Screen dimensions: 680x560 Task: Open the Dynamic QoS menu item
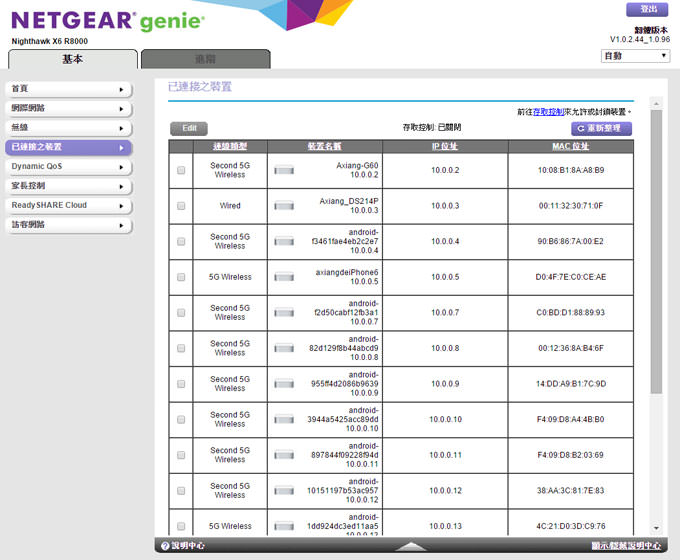point(69,167)
